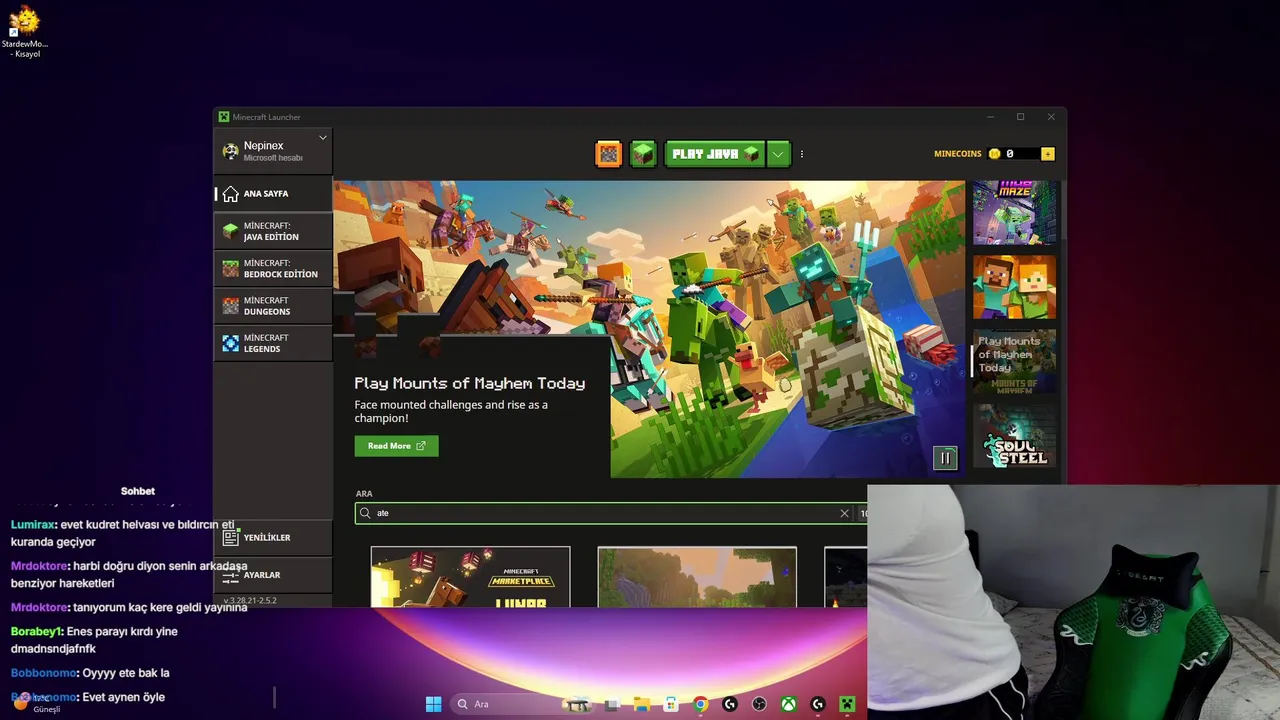Click the launcher version number text

[250, 600]
